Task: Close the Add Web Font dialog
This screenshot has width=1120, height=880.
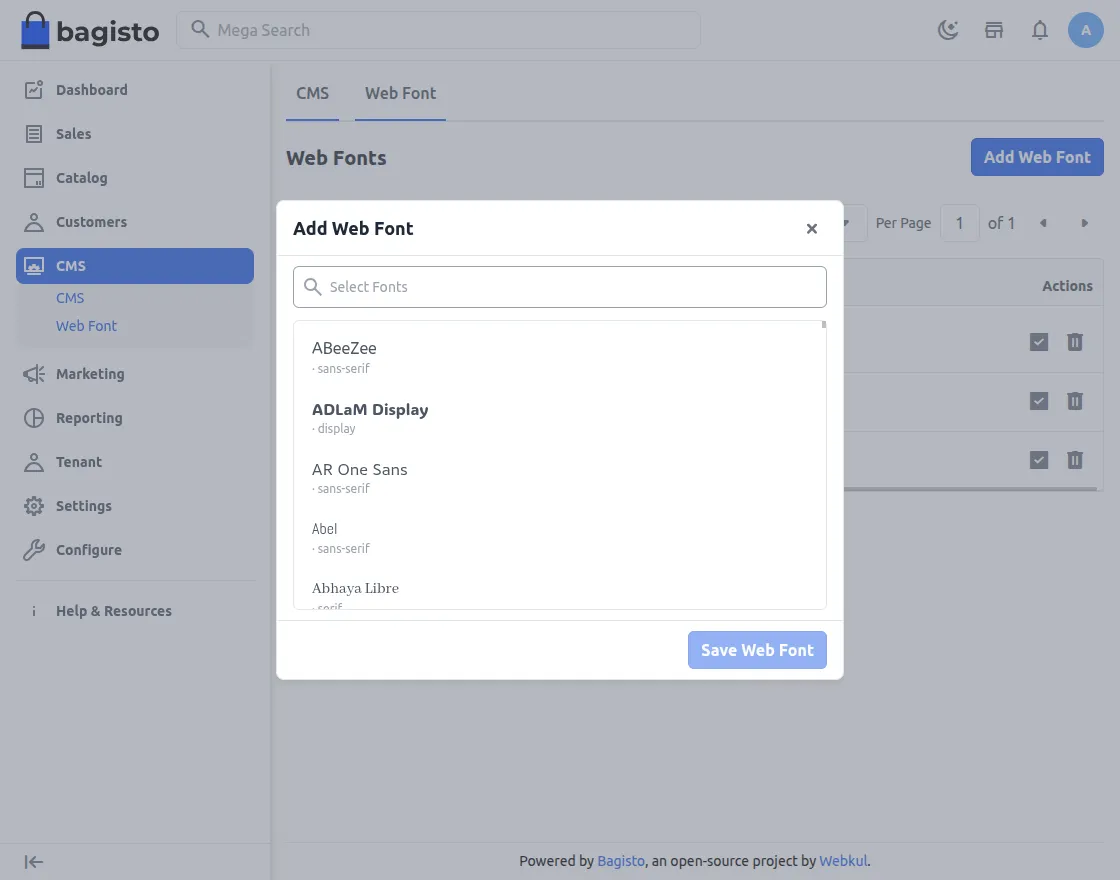Action: 811,229
